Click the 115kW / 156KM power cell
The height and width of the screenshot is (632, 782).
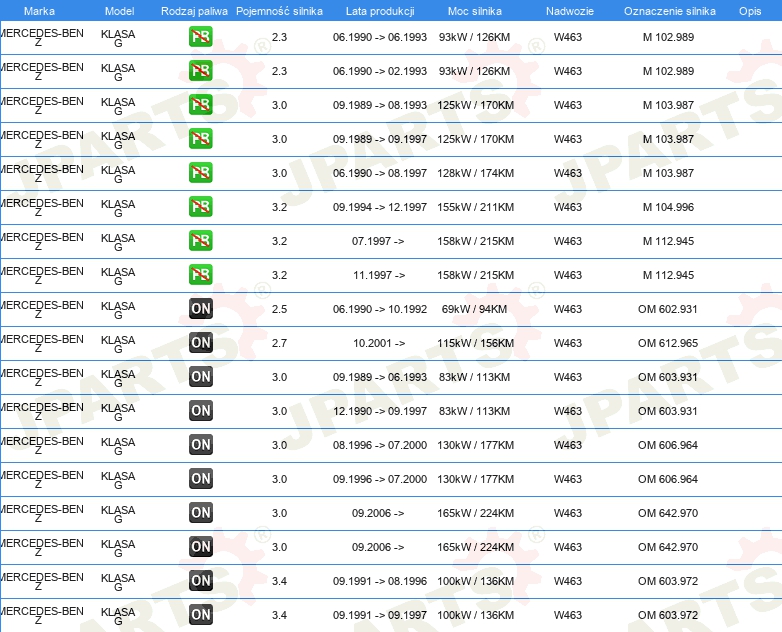[475, 343]
